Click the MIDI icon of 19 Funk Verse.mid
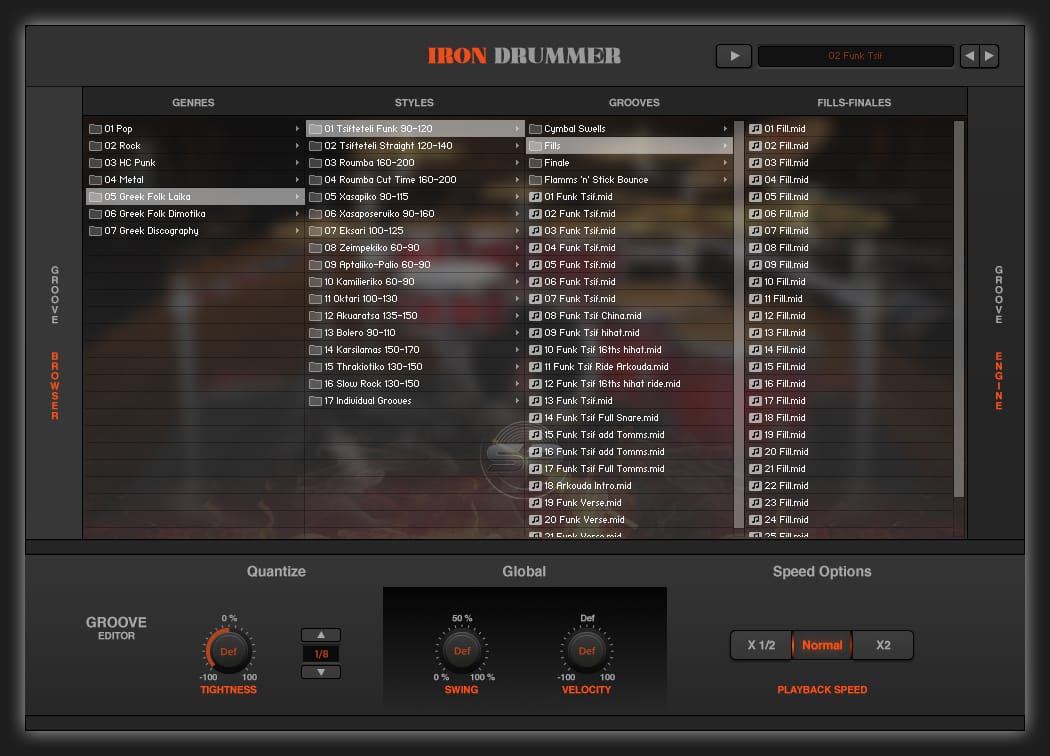 pos(535,503)
